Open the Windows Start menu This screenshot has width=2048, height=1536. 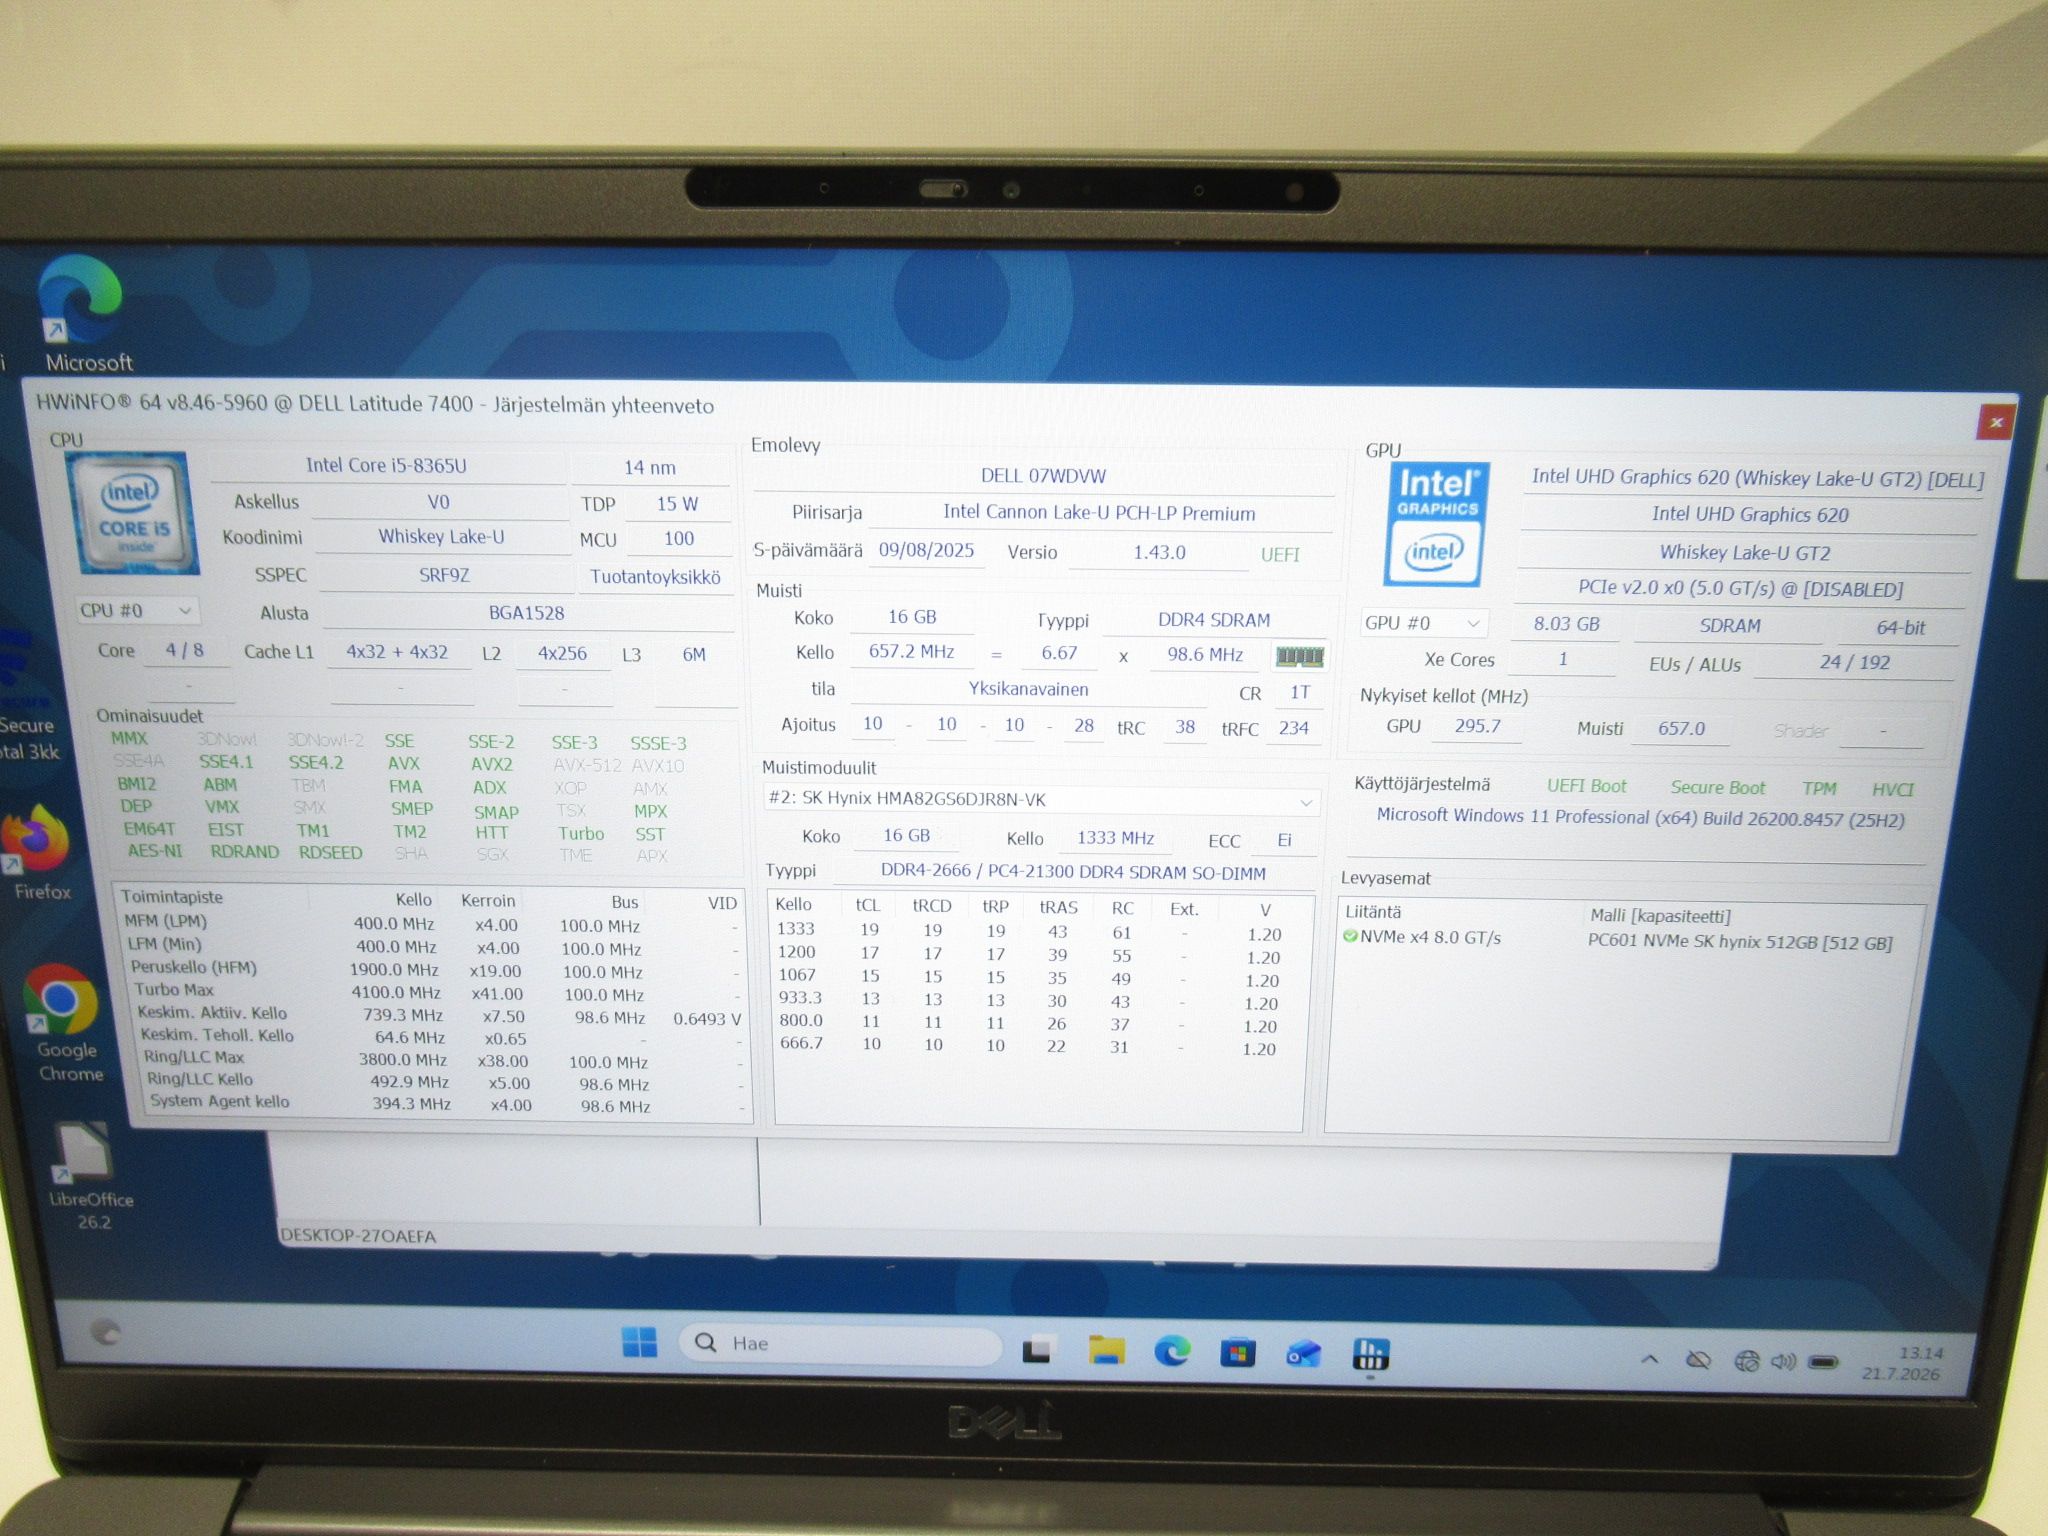tap(639, 1342)
